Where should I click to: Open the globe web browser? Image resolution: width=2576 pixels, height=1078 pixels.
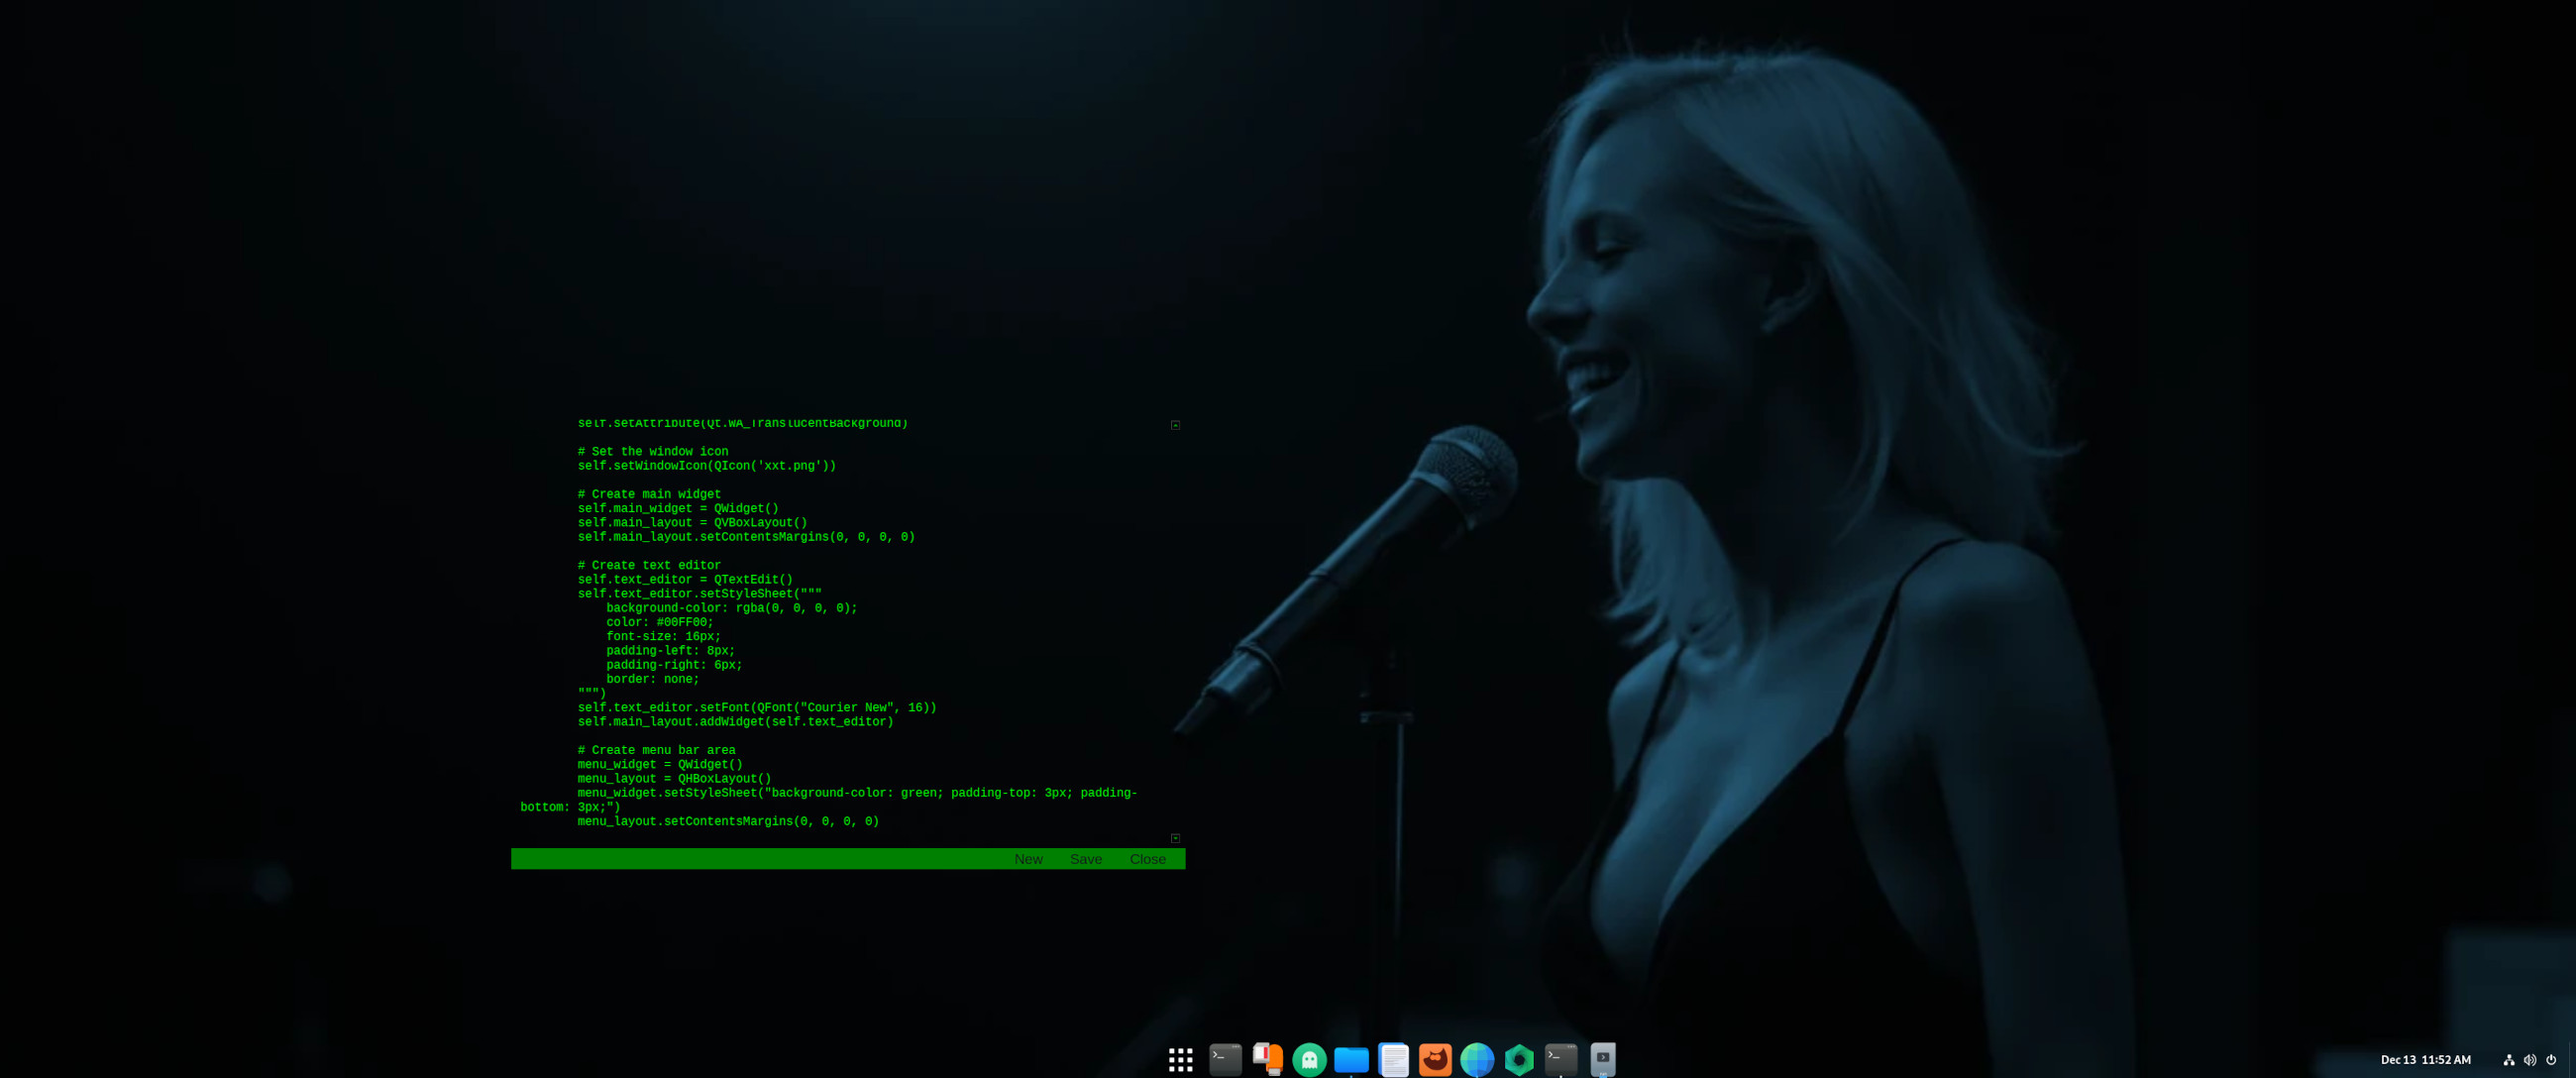point(1477,1059)
